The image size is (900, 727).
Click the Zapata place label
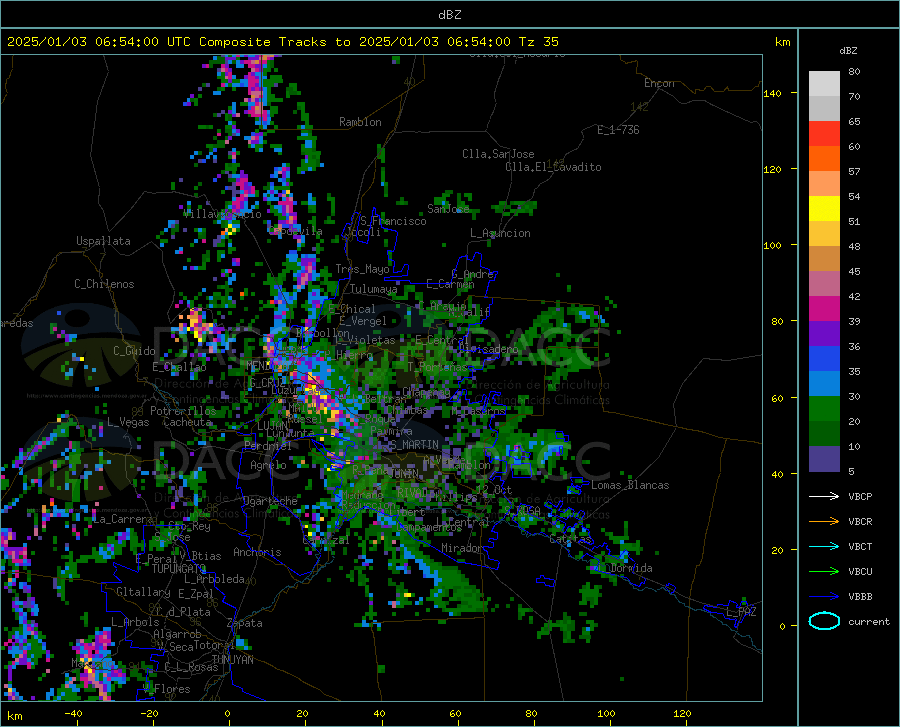245,623
